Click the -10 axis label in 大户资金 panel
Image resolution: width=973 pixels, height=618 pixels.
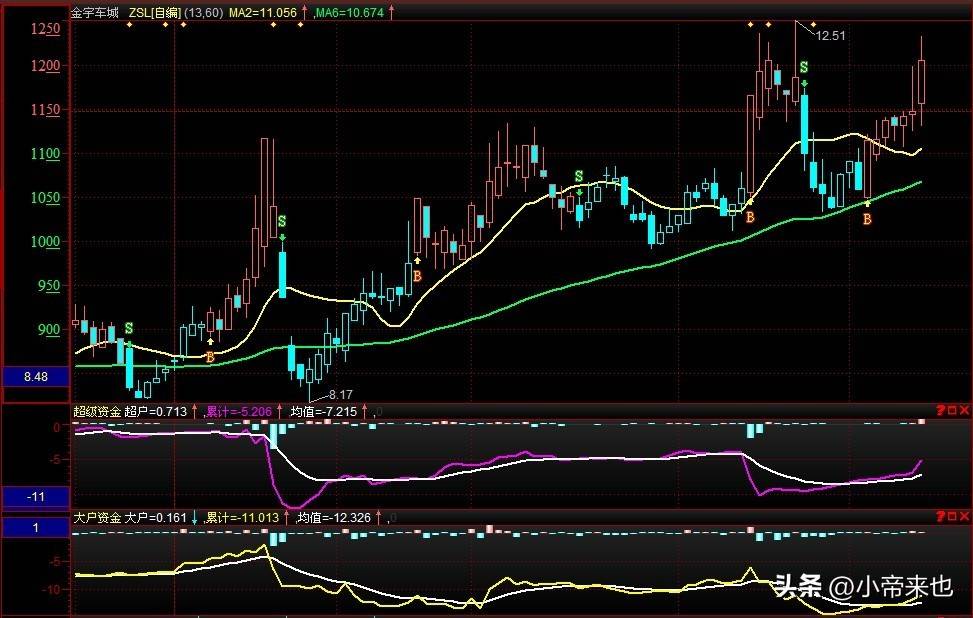click(52, 589)
